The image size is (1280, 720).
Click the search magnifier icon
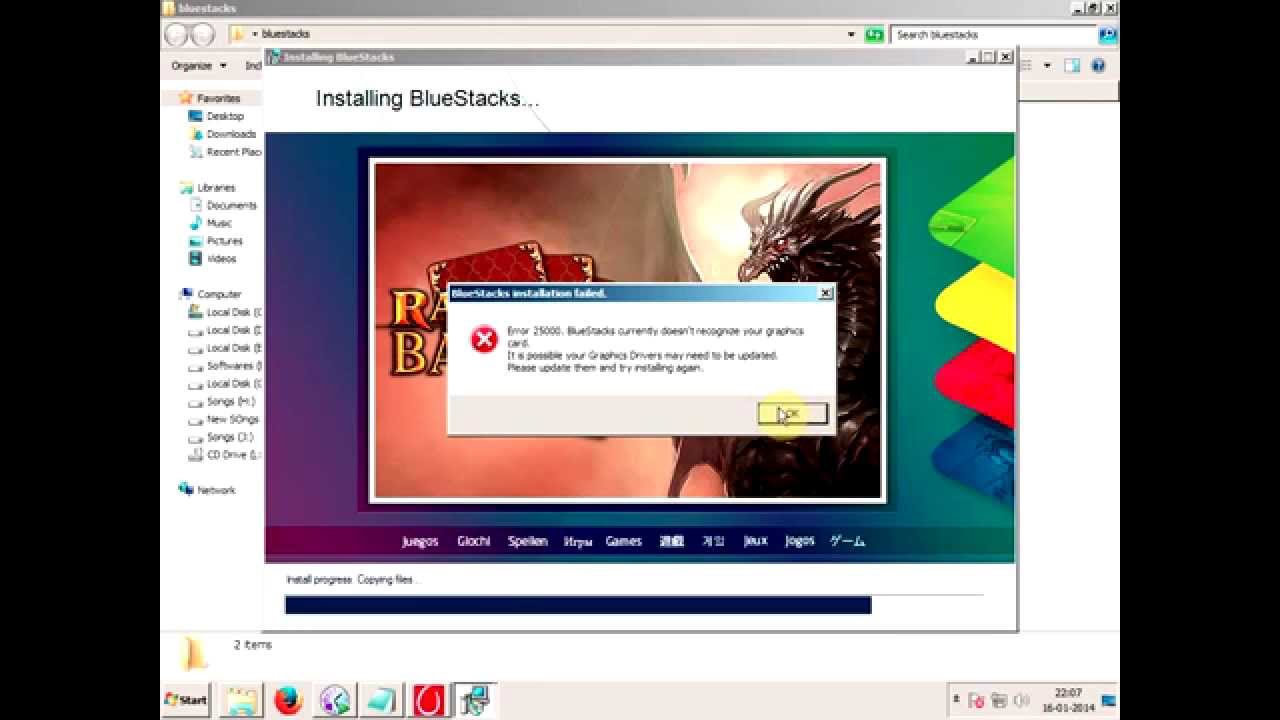[1107, 35]
